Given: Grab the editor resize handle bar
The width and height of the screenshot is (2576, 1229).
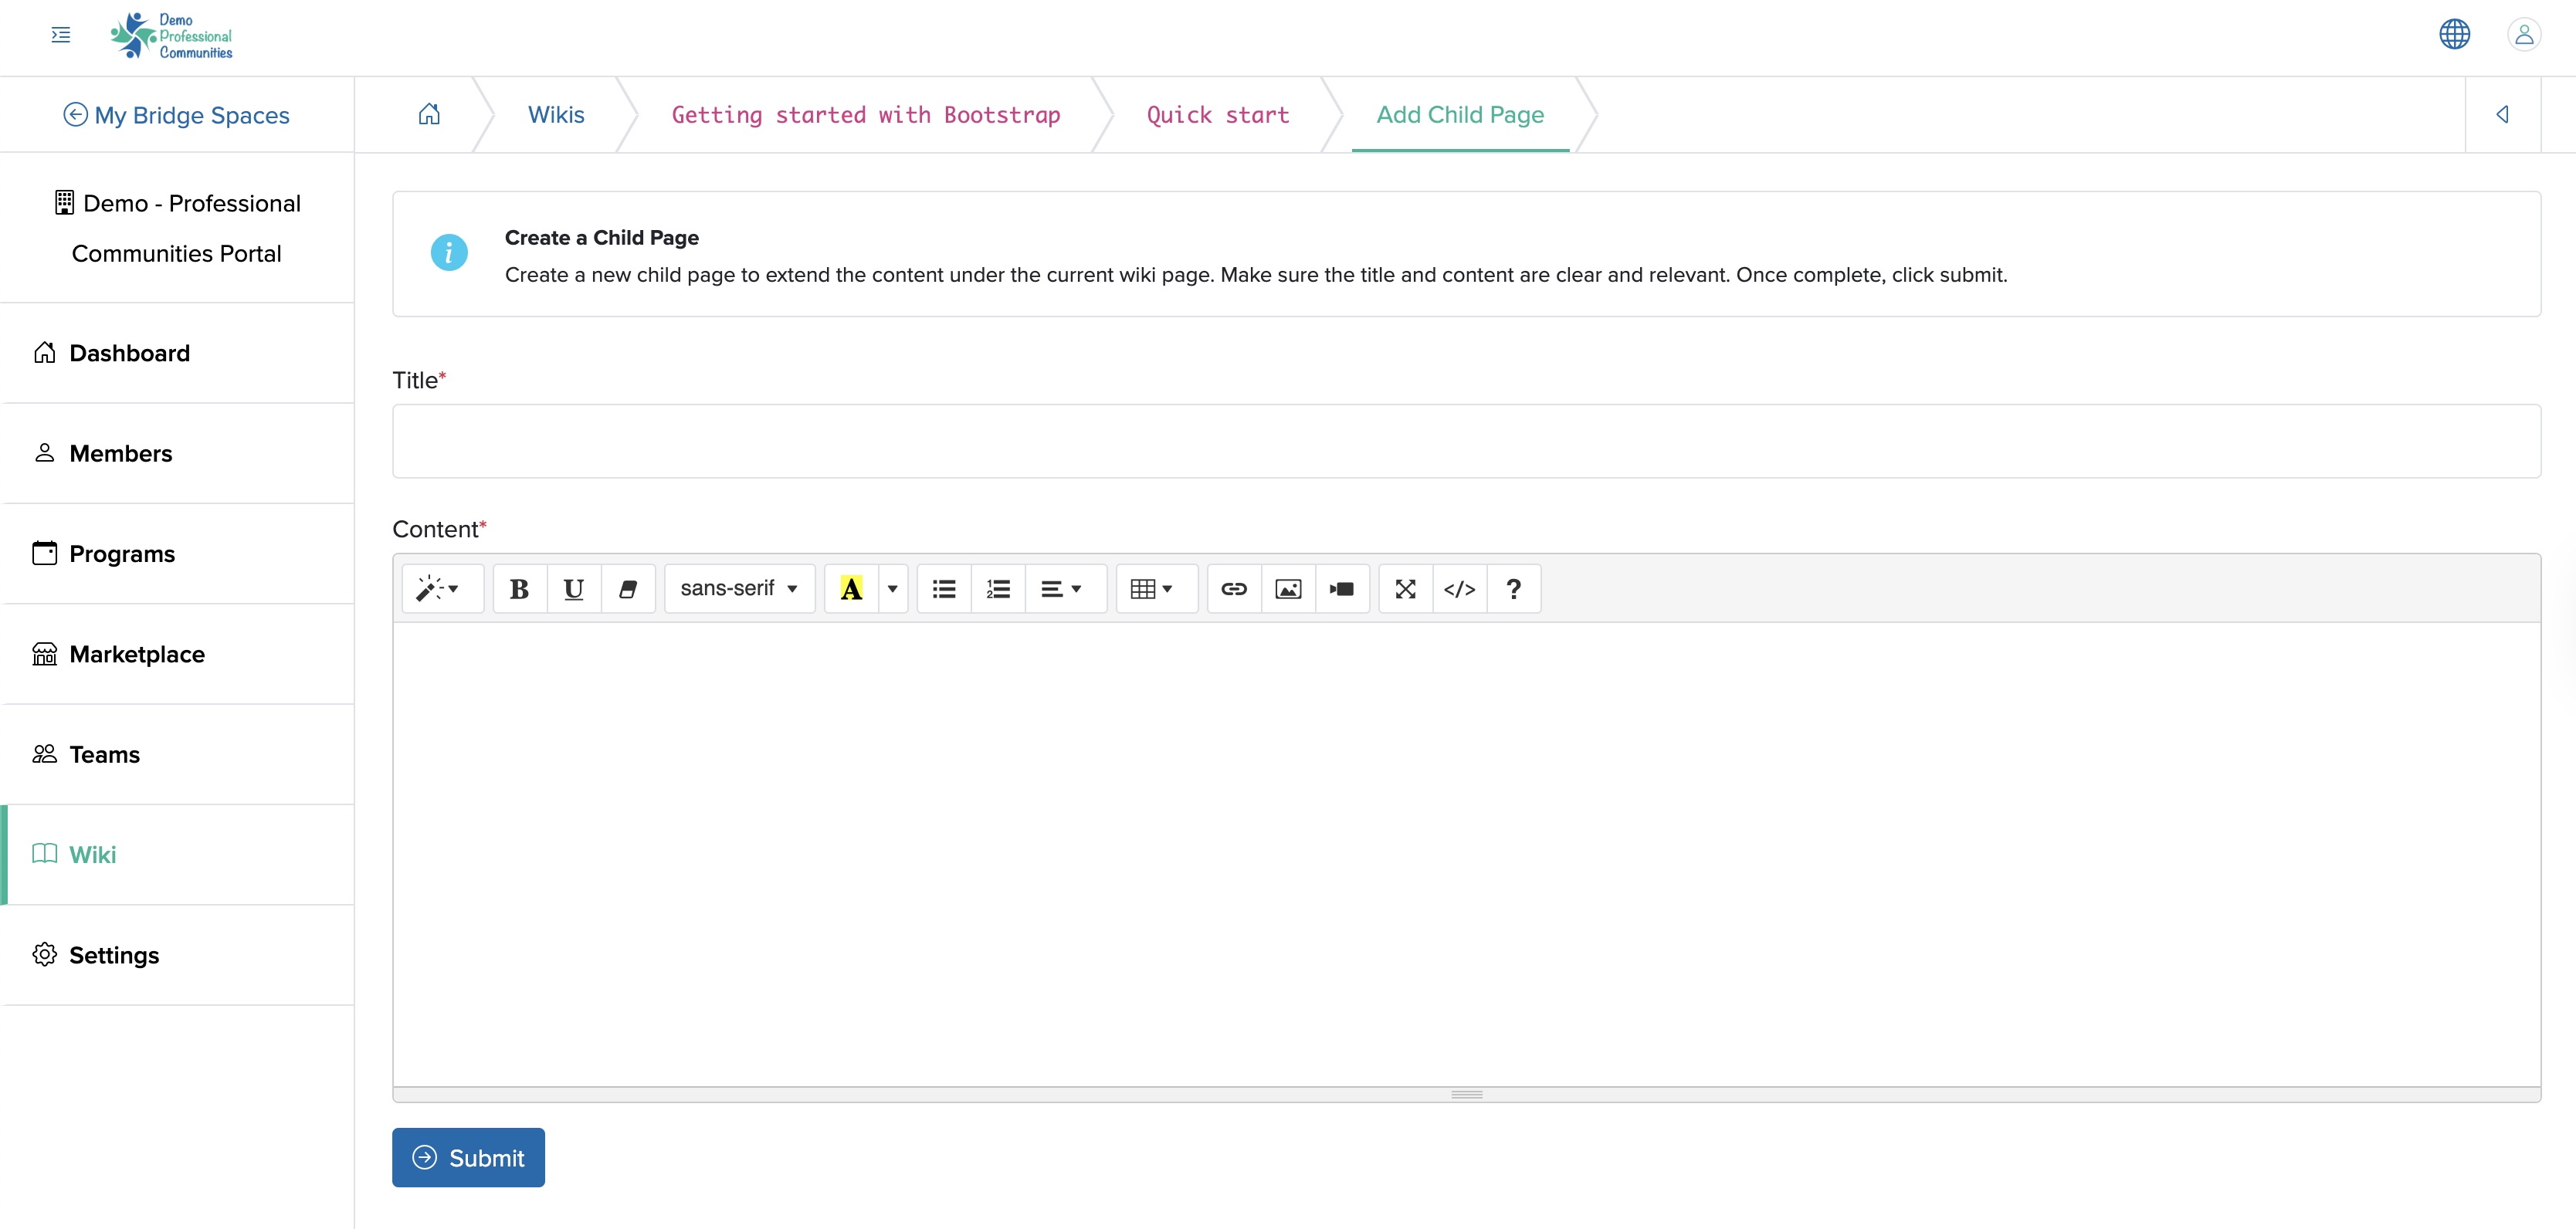Looking at the screenshot, I should pos(1466,1095).
